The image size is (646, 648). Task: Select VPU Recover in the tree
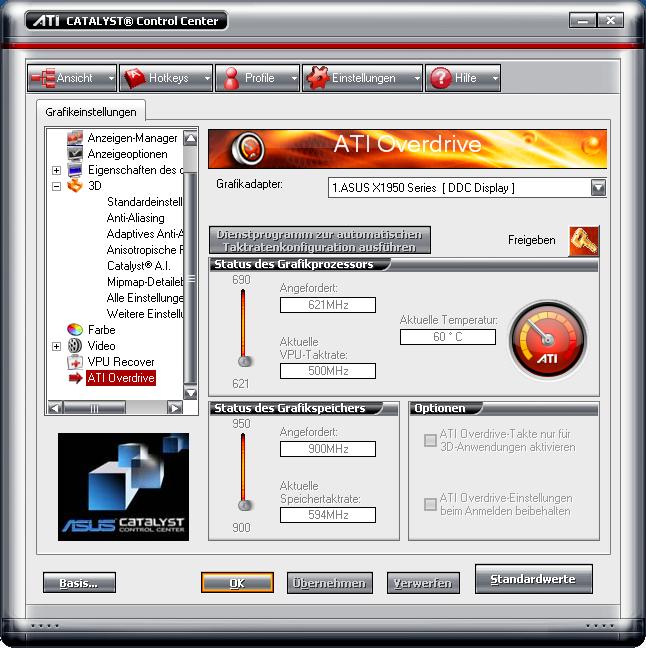point(121,362)
